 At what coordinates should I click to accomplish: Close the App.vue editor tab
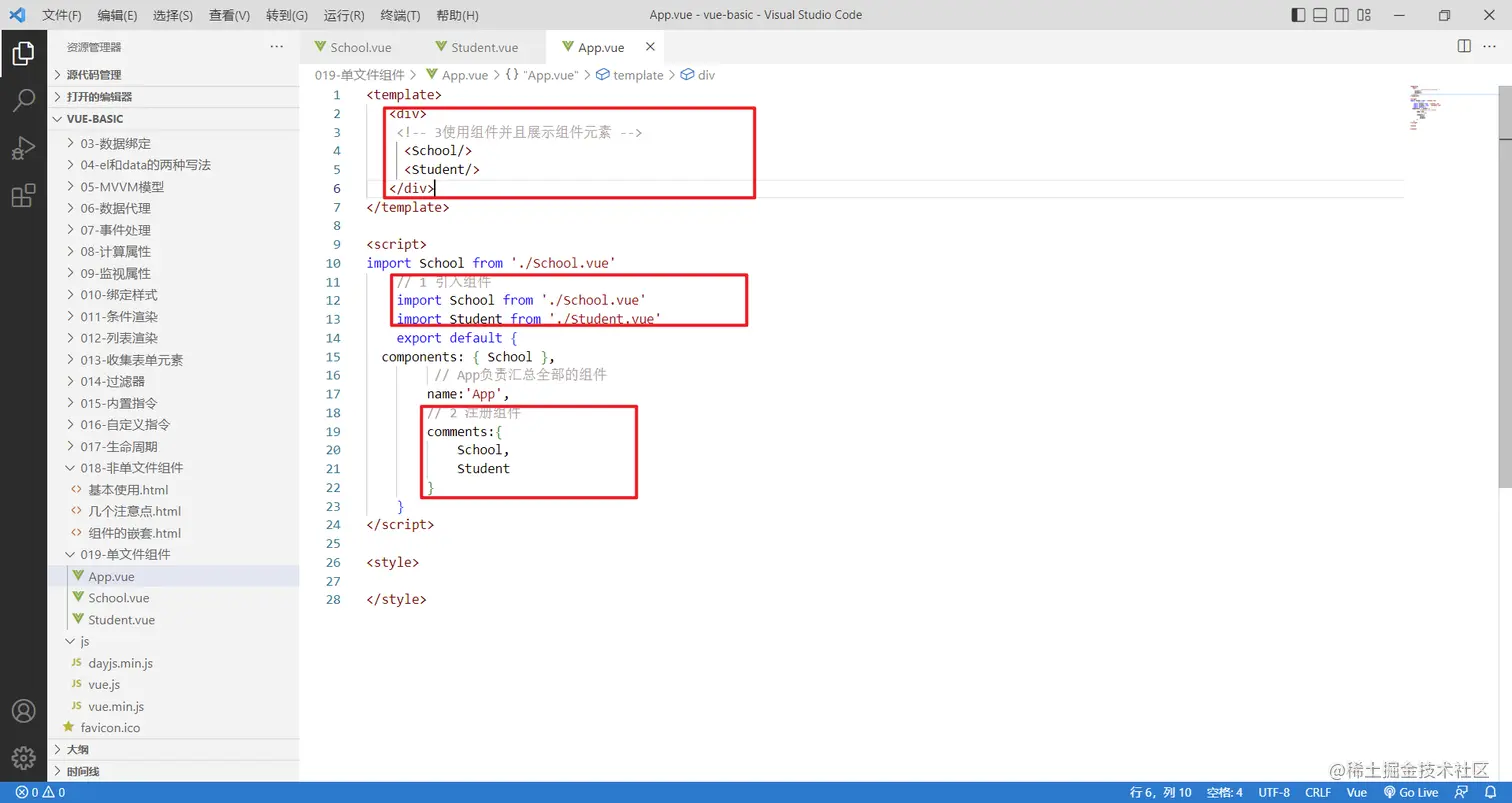650,47
